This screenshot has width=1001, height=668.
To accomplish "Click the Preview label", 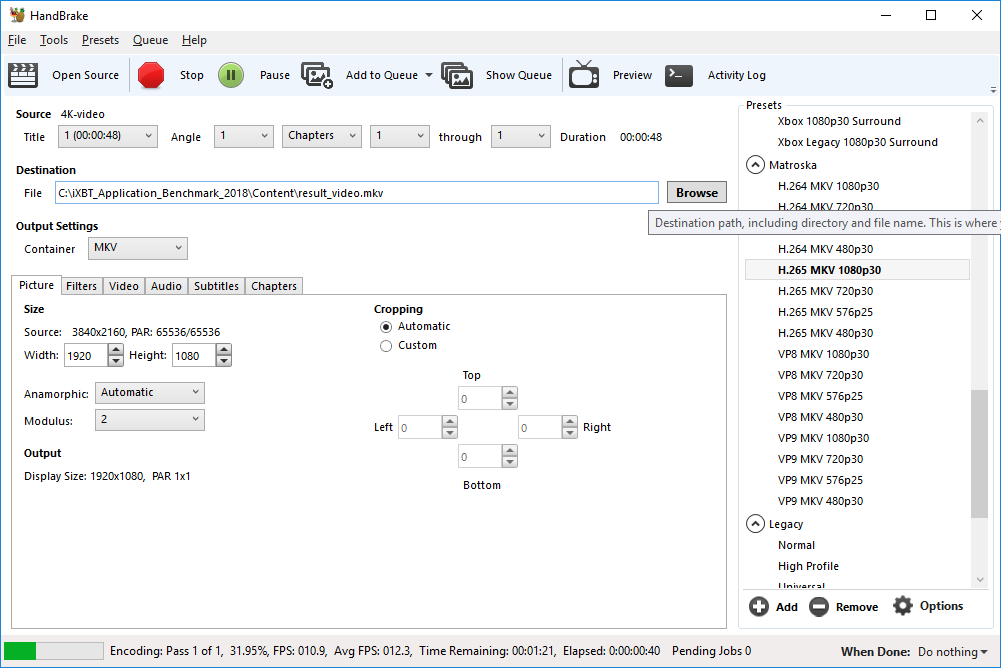I will click(632, 75).
